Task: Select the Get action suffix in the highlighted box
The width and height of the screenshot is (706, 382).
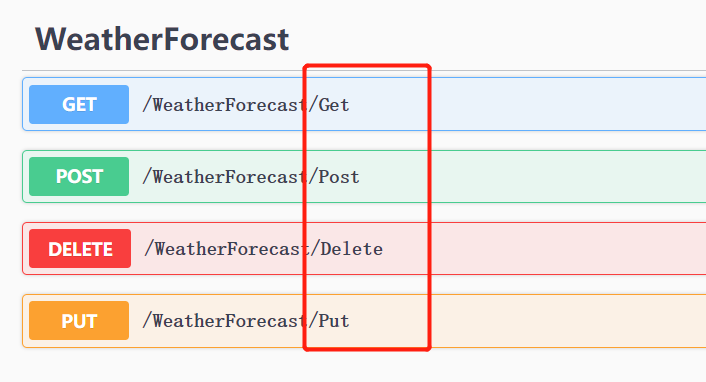Action: point(334,105)
